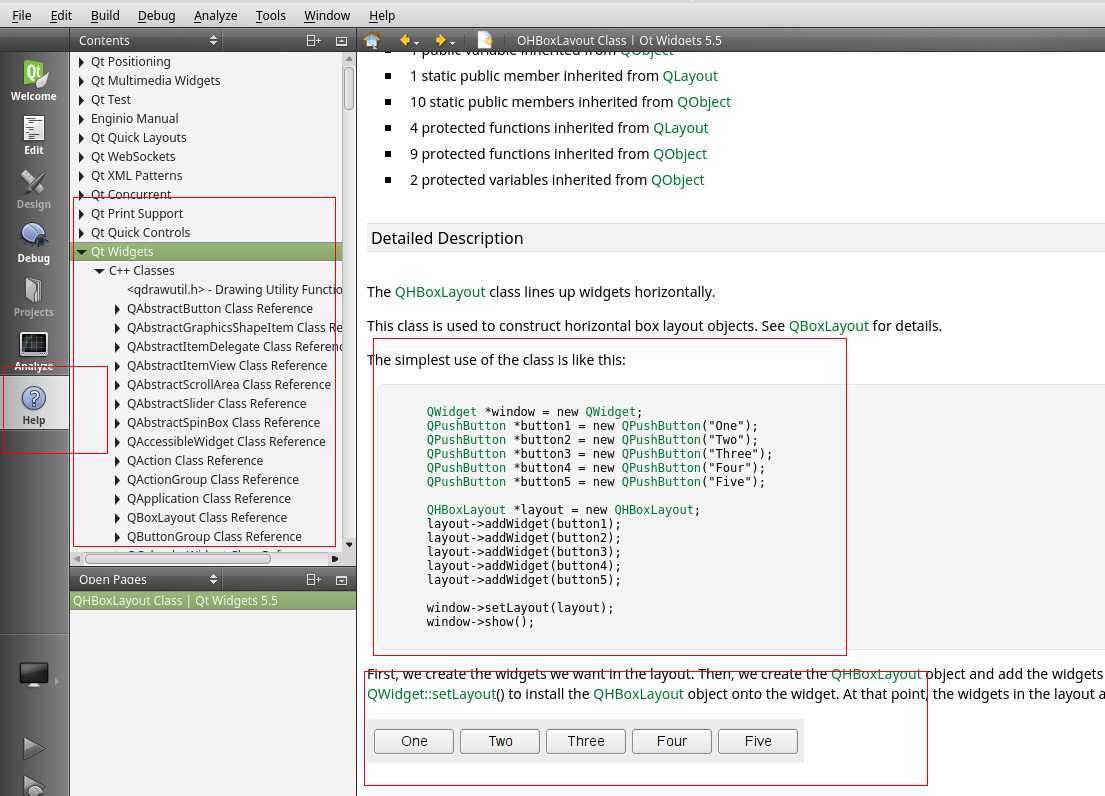
Task: Open the Tools menu
Action: click(271, 15)
